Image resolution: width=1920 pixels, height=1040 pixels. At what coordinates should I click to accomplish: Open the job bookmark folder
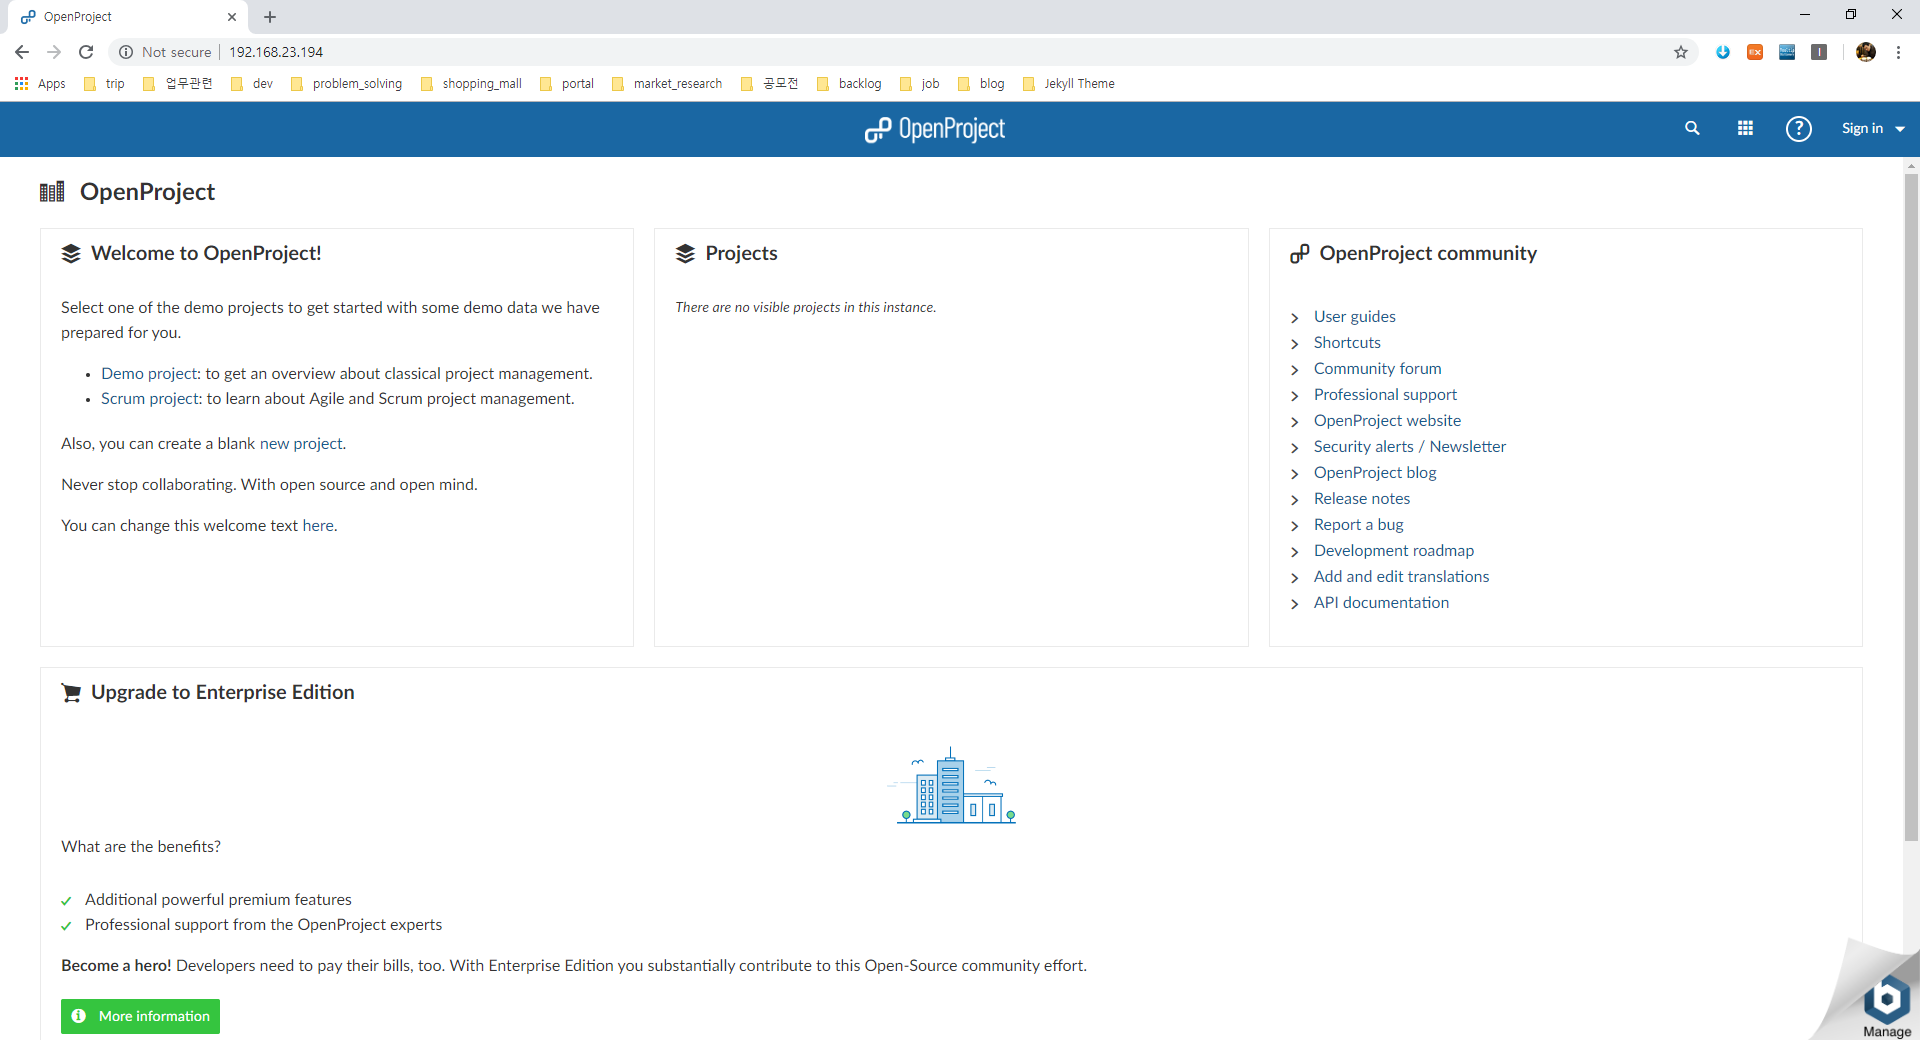[920, 84]
